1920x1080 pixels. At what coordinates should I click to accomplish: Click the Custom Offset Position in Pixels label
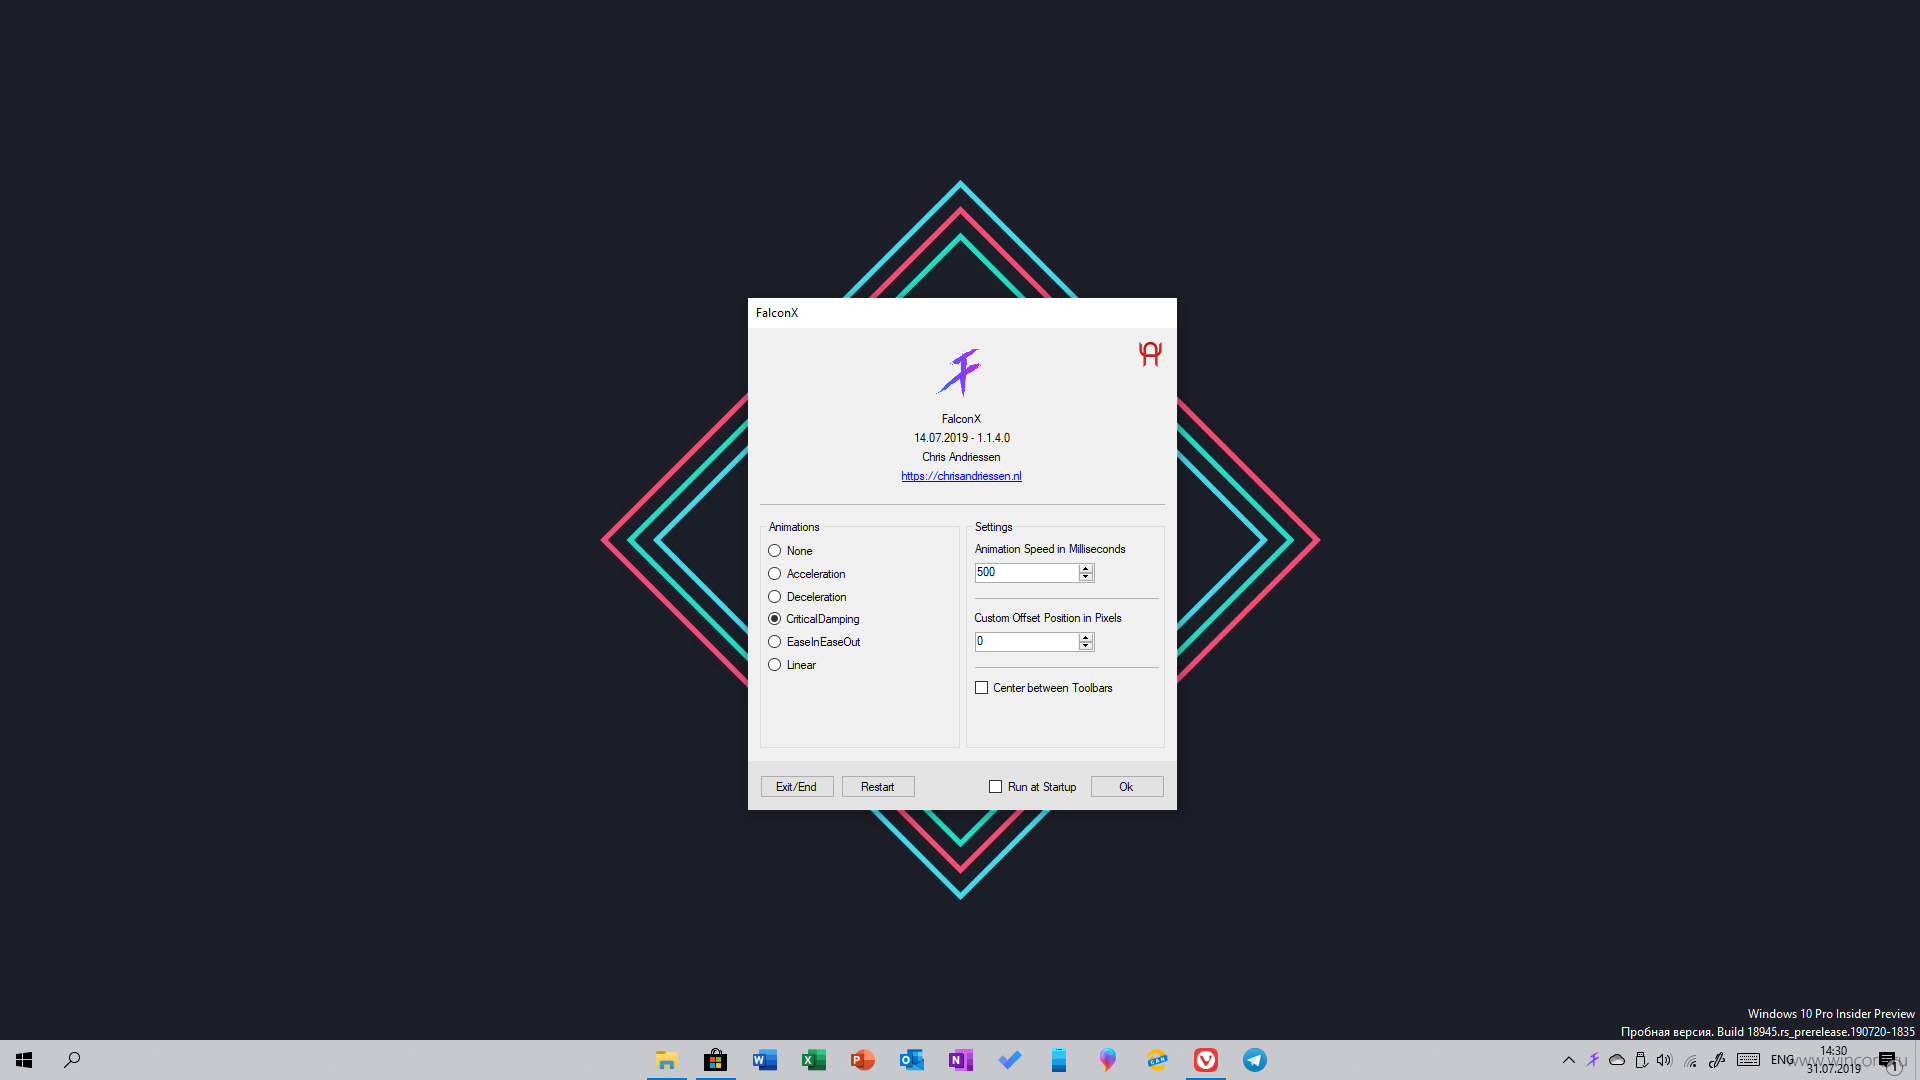[1048, 618]
